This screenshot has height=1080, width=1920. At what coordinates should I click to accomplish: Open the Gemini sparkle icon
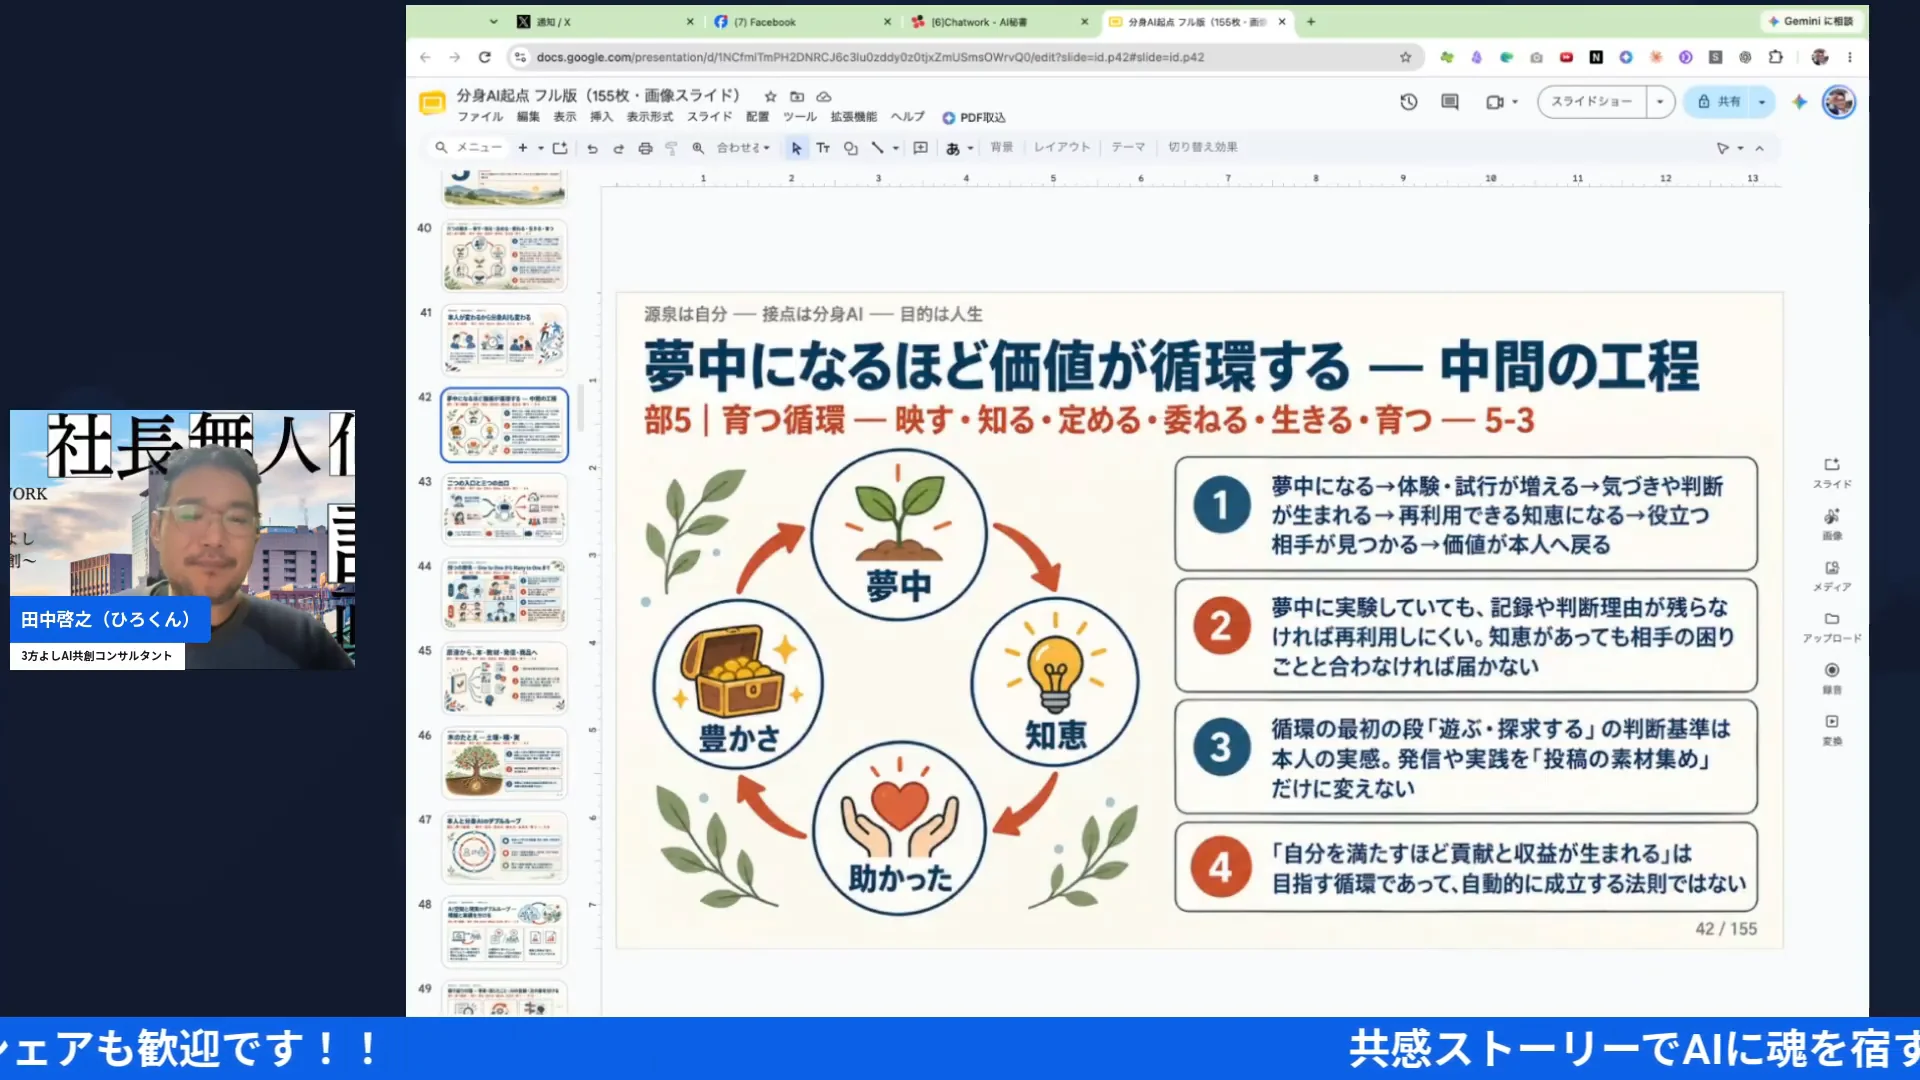[1799, 102]
